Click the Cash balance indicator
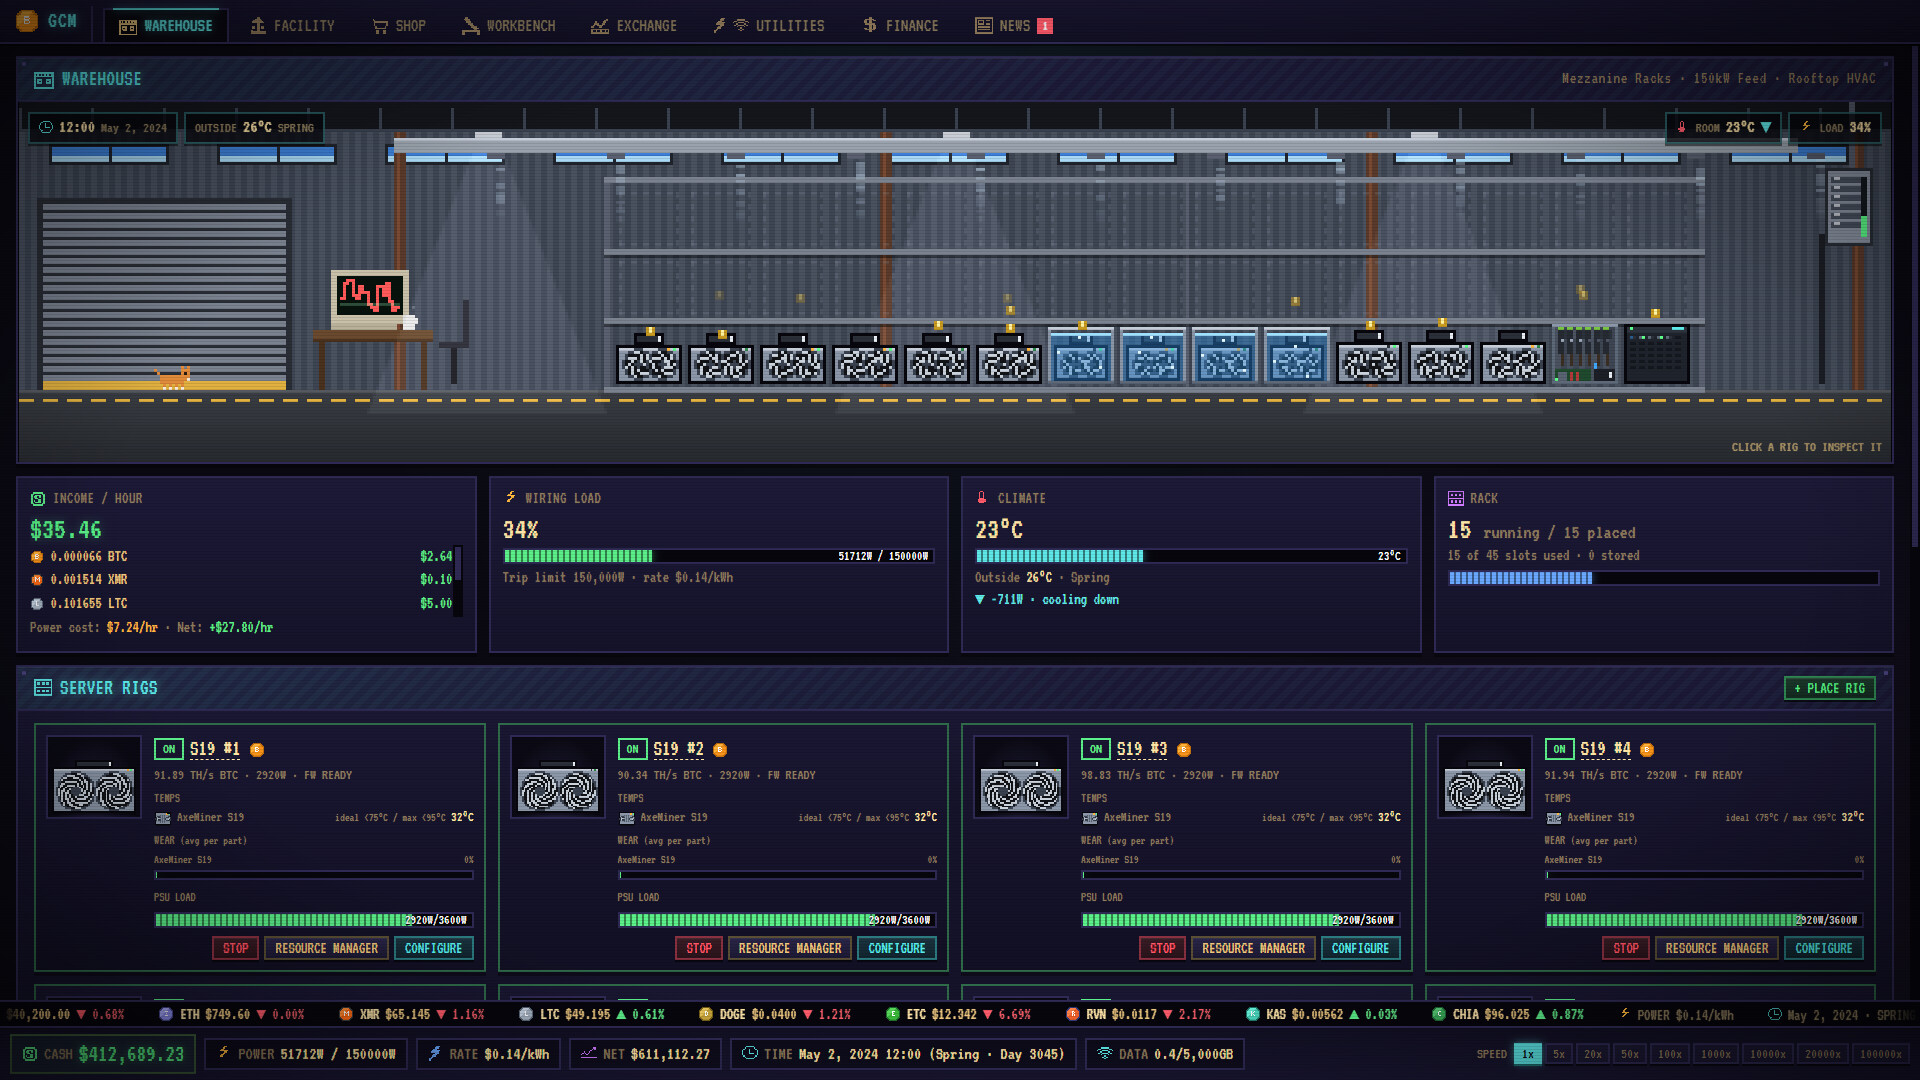Viewport: 1920px width, 1080px height. click(103, 1054)
